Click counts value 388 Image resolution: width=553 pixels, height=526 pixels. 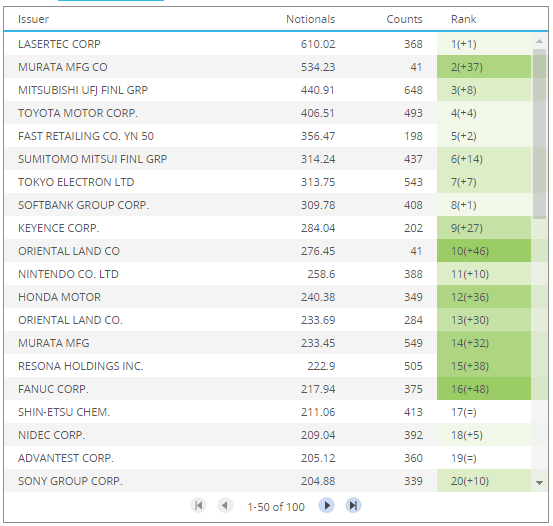(413, 274)
